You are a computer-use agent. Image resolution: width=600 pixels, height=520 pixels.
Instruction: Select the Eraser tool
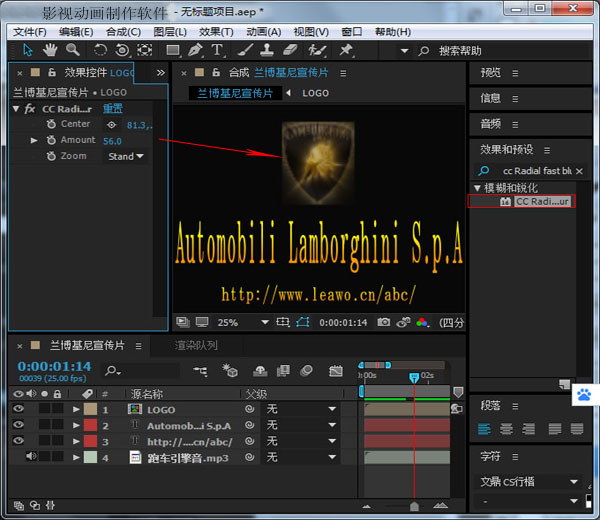tap(290, 50)
